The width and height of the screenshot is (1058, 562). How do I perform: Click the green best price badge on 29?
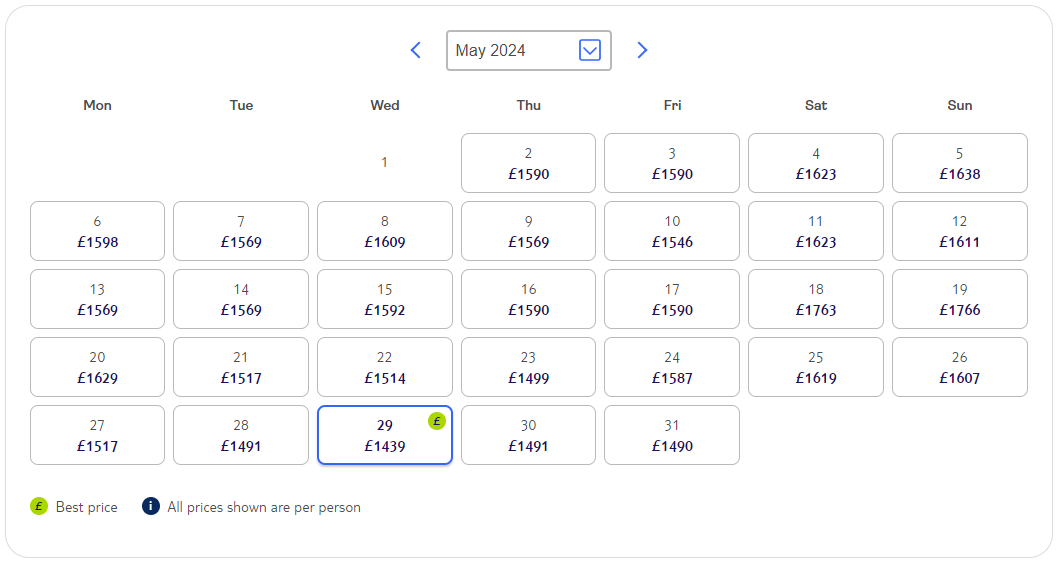437,422
